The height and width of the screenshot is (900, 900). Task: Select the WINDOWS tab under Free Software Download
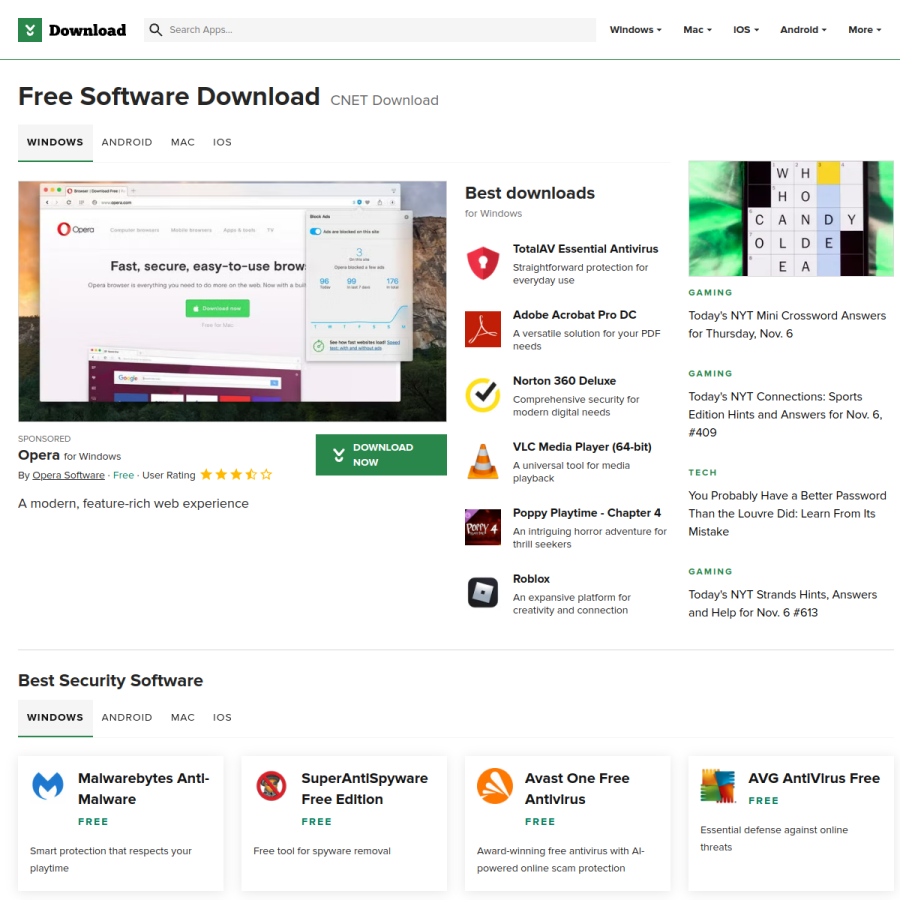[x=55, y=142]
